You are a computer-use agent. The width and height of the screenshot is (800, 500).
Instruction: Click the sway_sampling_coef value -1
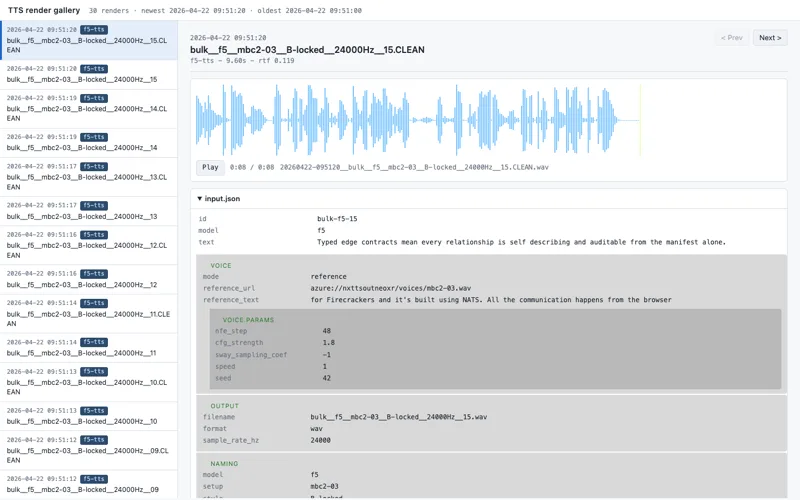[327, 355]
